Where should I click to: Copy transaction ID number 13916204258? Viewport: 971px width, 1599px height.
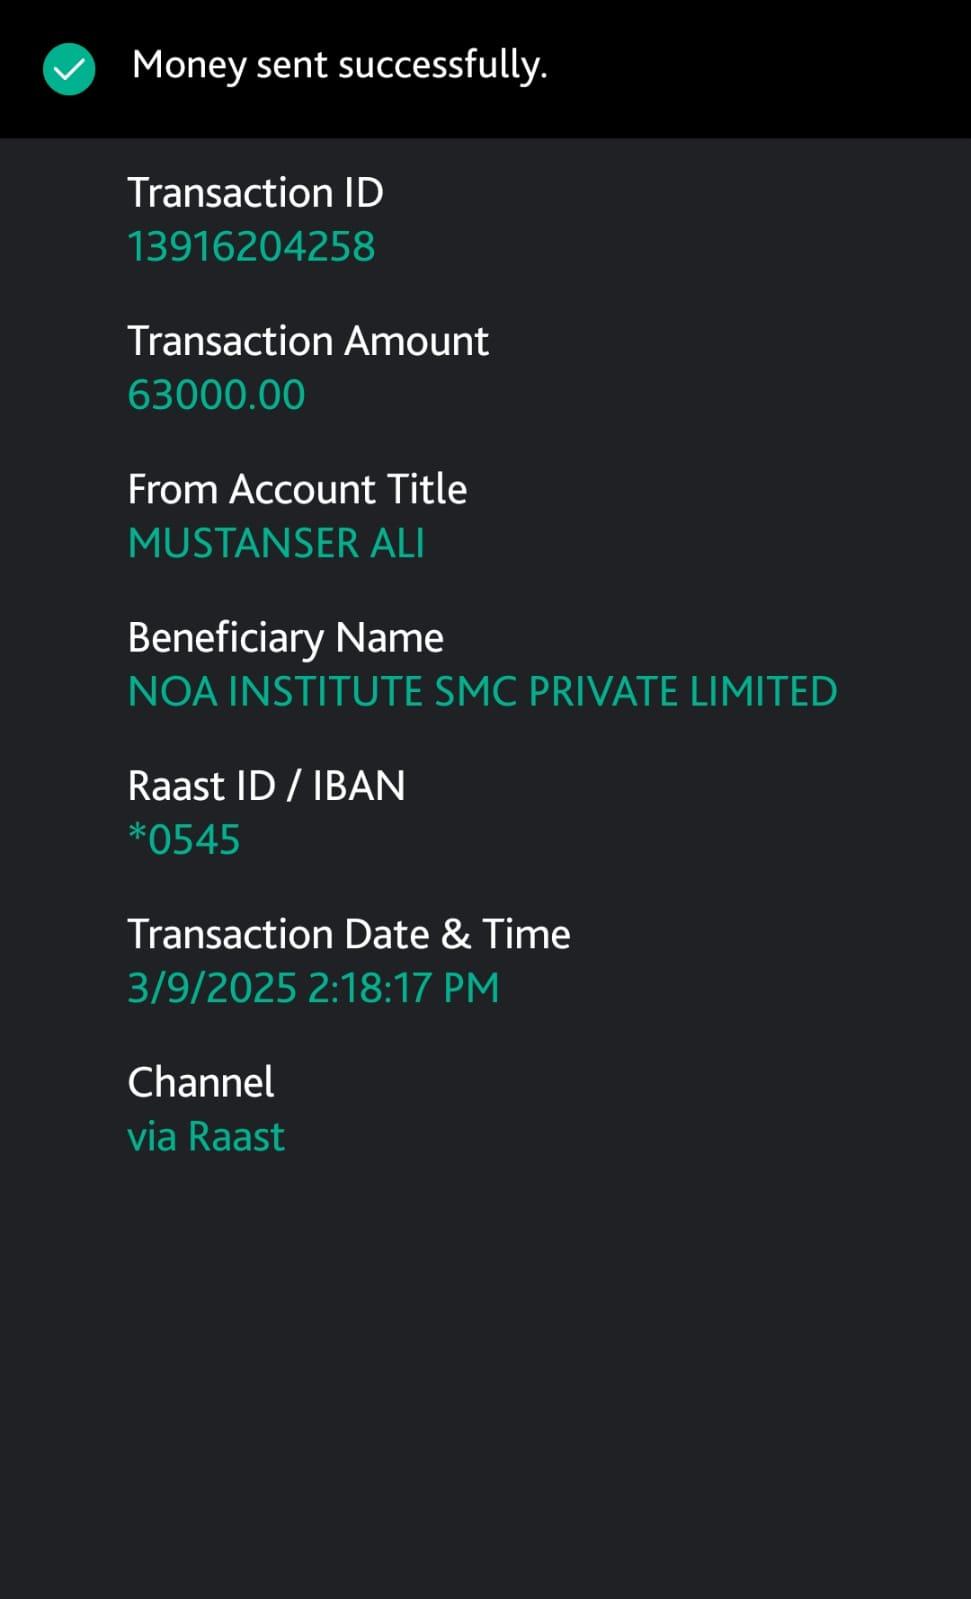pos(251,247)
